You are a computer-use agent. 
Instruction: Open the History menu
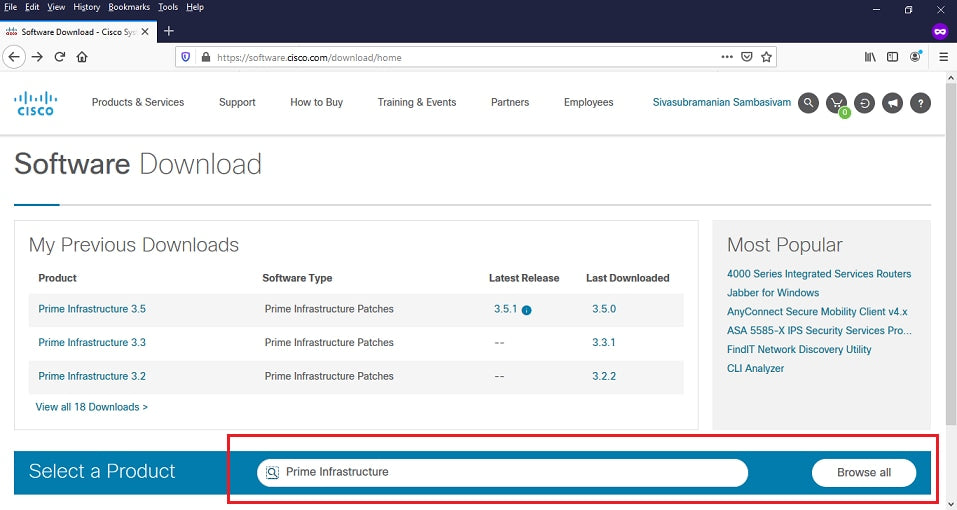87,7
